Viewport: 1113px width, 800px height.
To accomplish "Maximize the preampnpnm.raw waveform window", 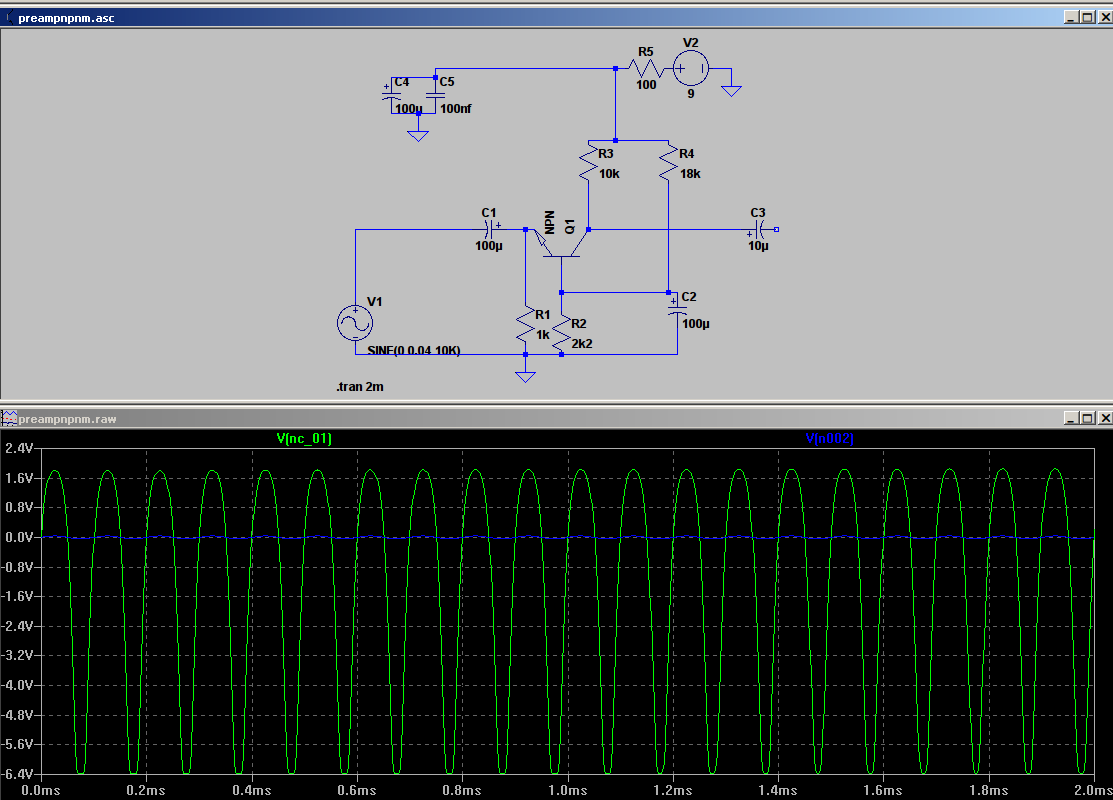I will 1087,418.
